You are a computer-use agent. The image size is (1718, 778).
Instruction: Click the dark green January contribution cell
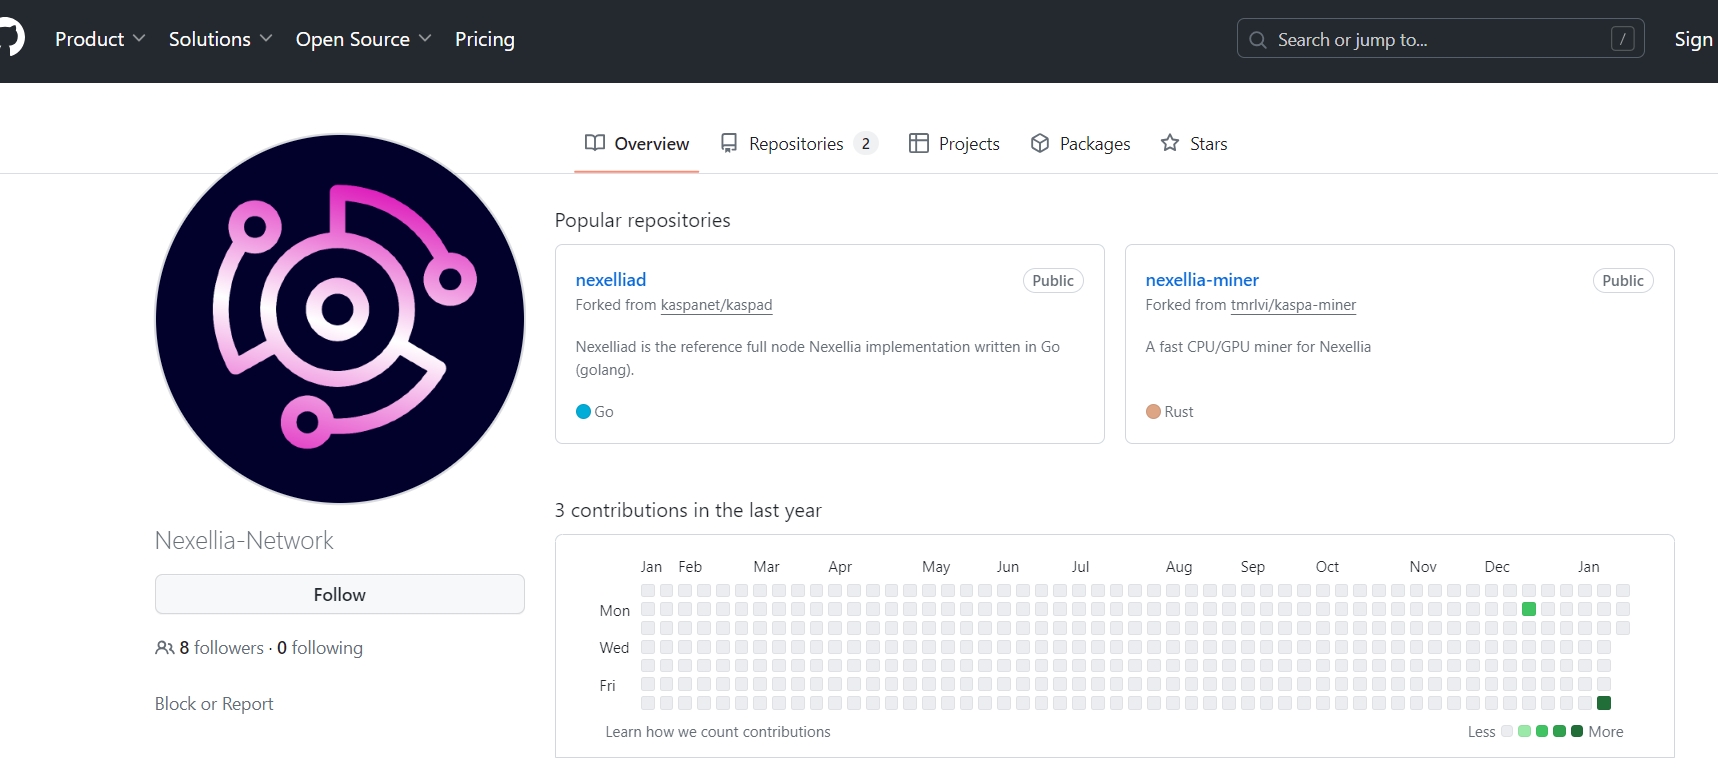[1604, 703]
